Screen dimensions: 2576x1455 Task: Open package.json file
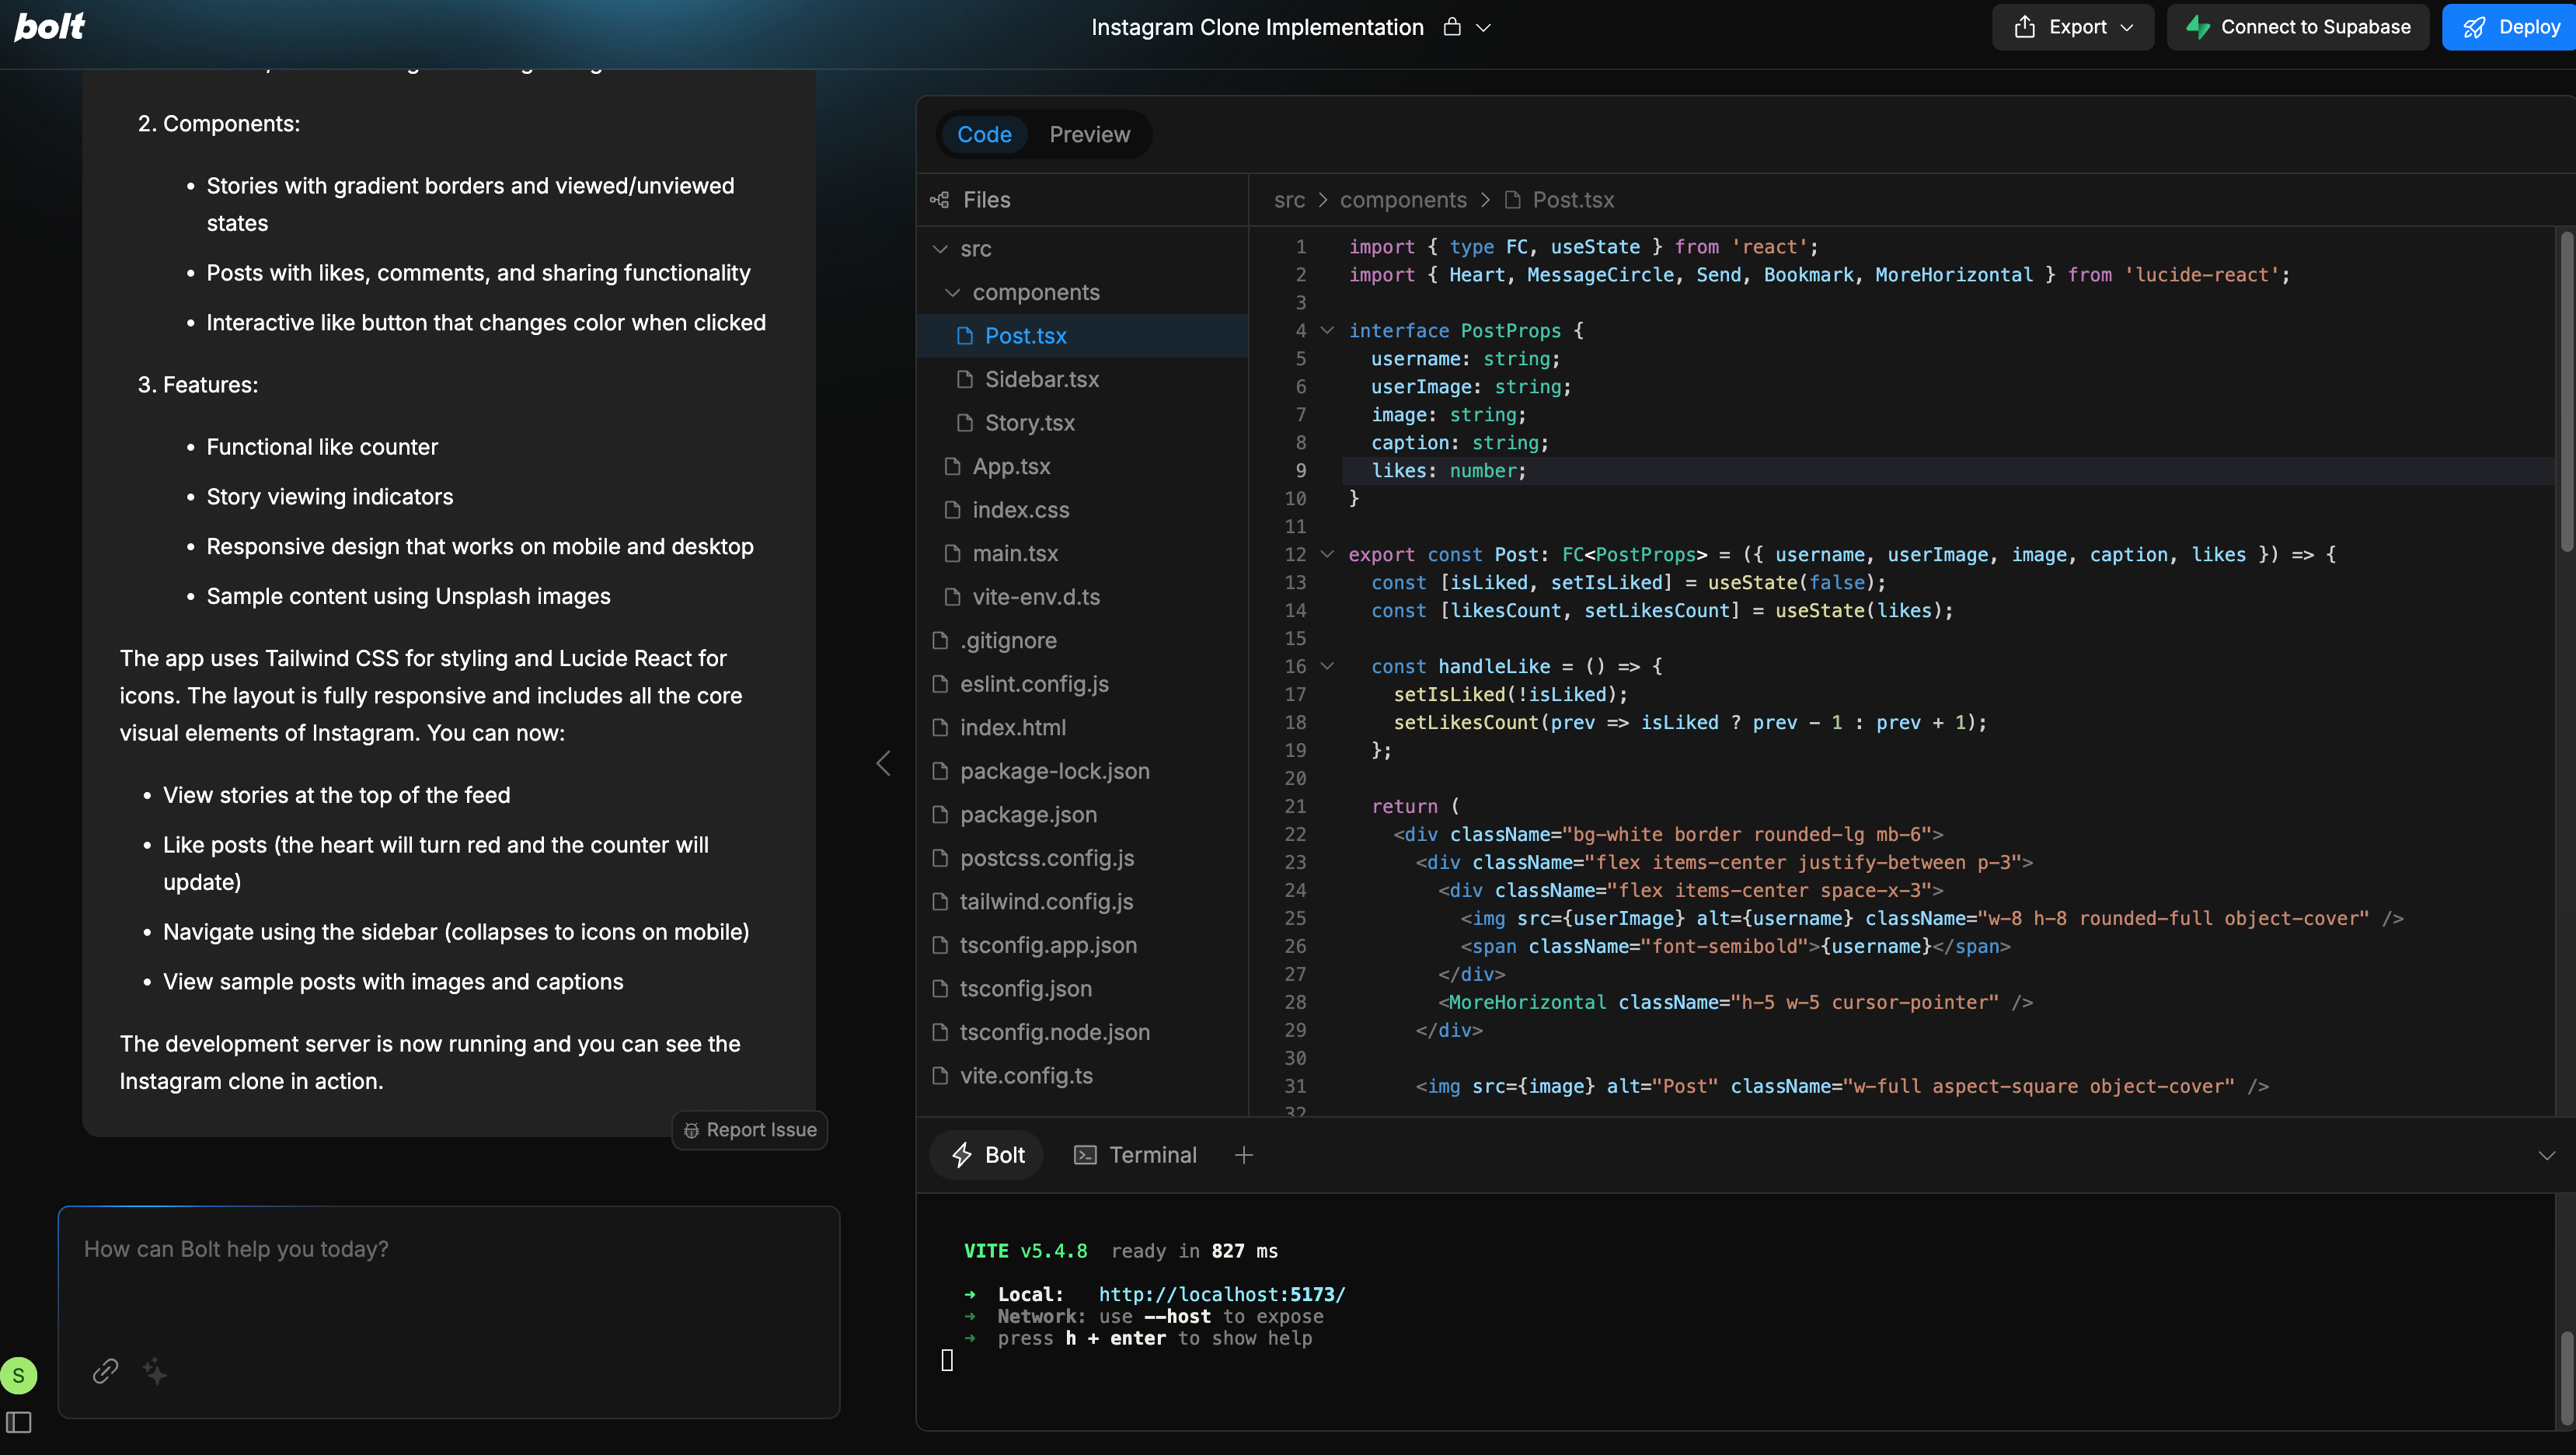1082,814
